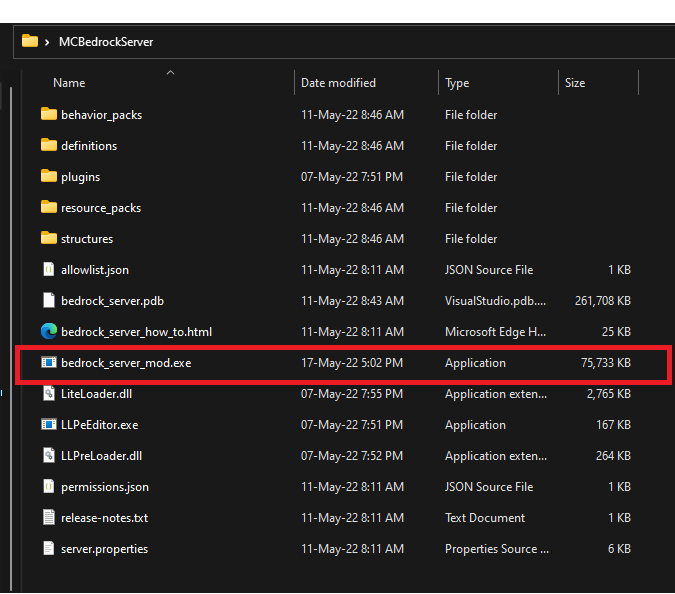Image resolution: width=675 pixels, height=594 pixels.
Task: Click the 264 KB size value
Action: pos(613,456)
